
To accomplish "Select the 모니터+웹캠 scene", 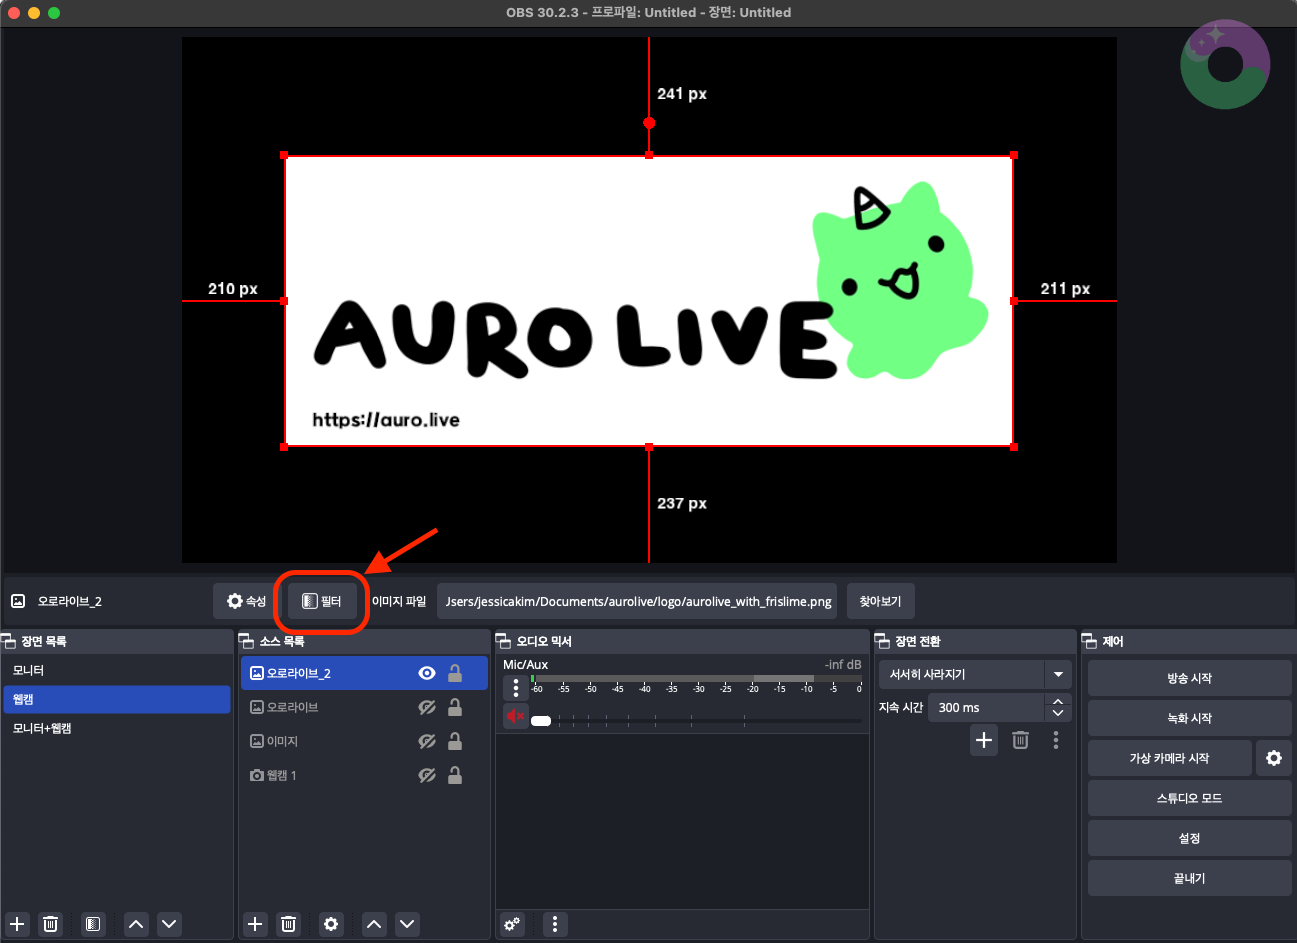I will point(117,728).
